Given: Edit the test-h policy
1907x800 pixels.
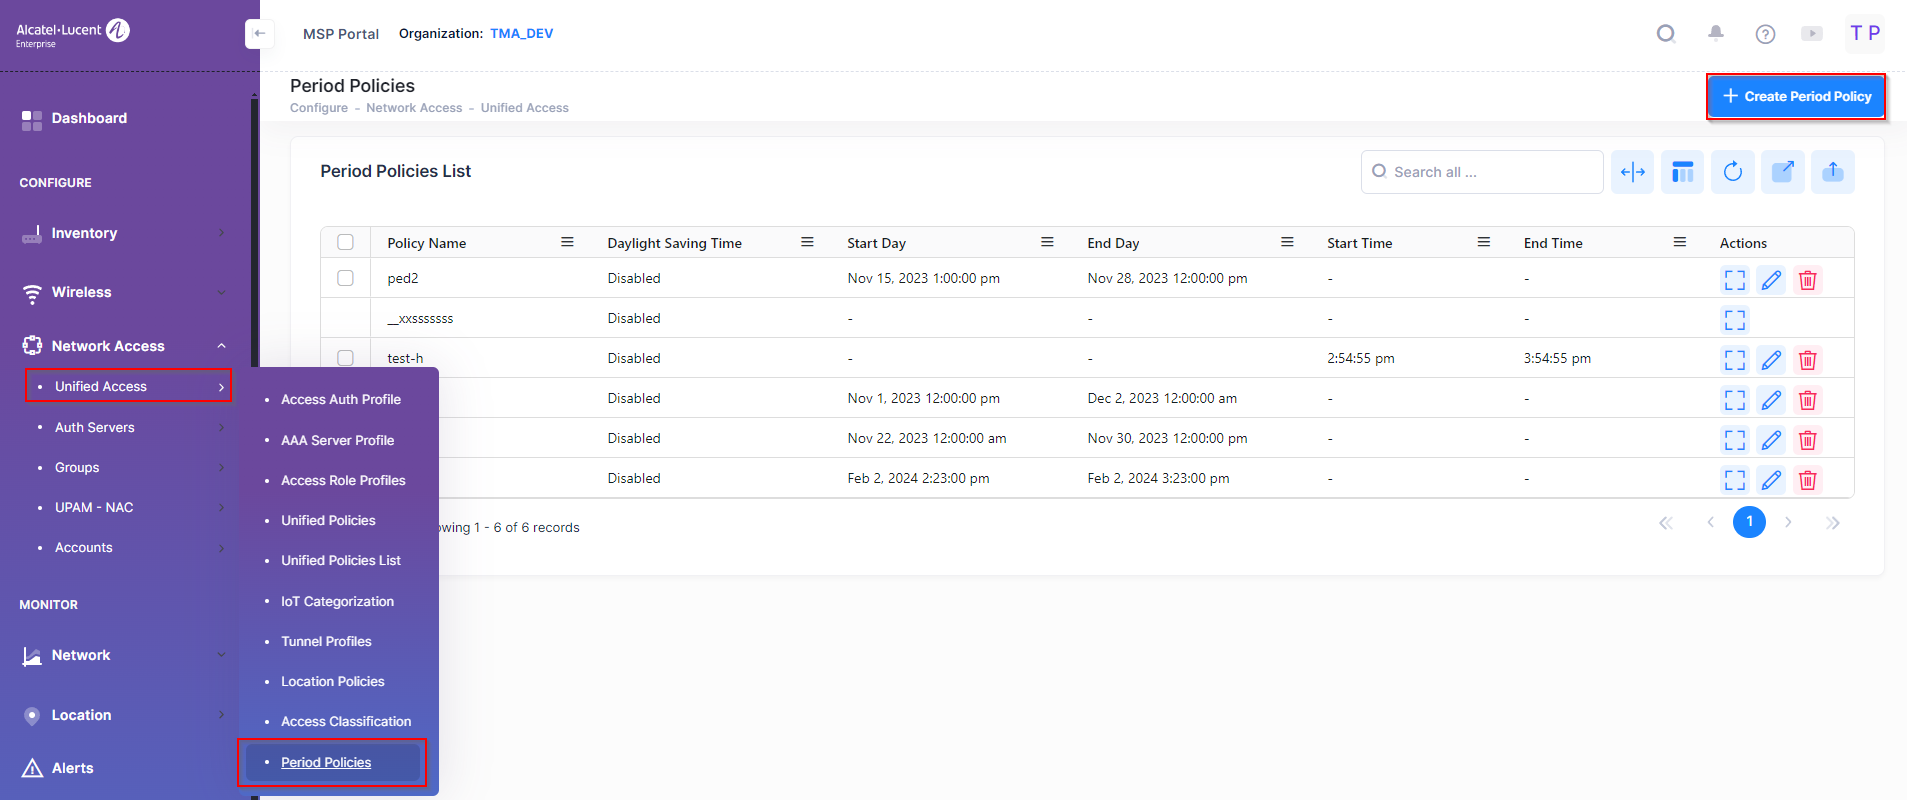Looking at the screenshot, I should [1771, 360].
